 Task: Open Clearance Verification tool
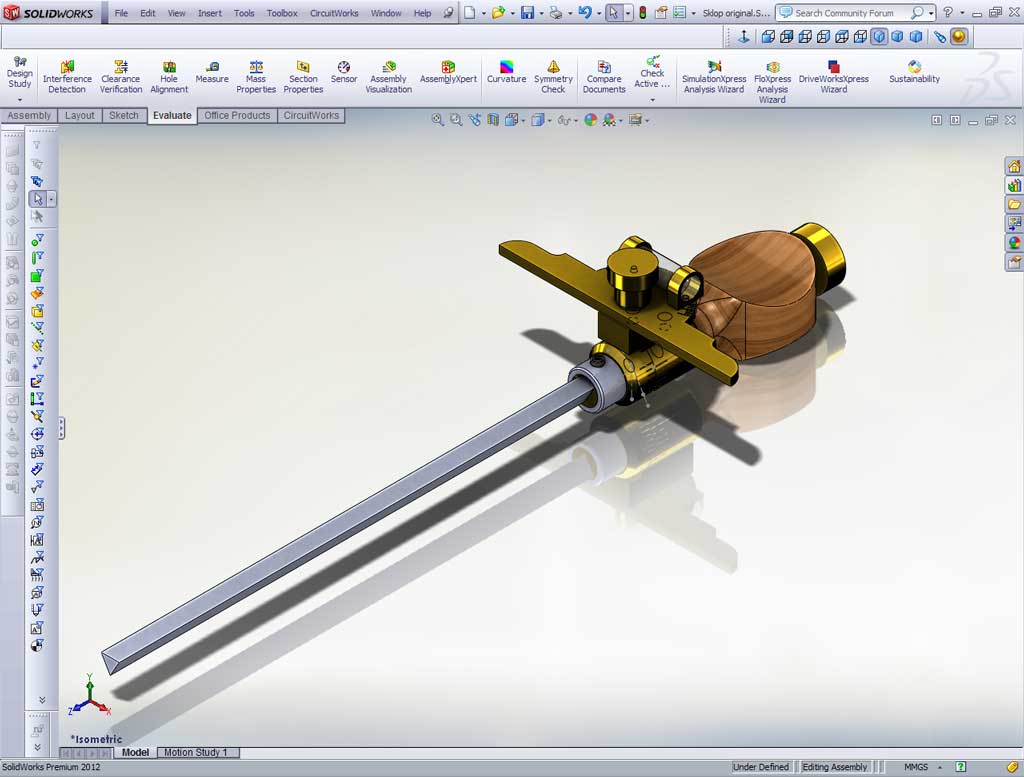(x=121, y=77)
